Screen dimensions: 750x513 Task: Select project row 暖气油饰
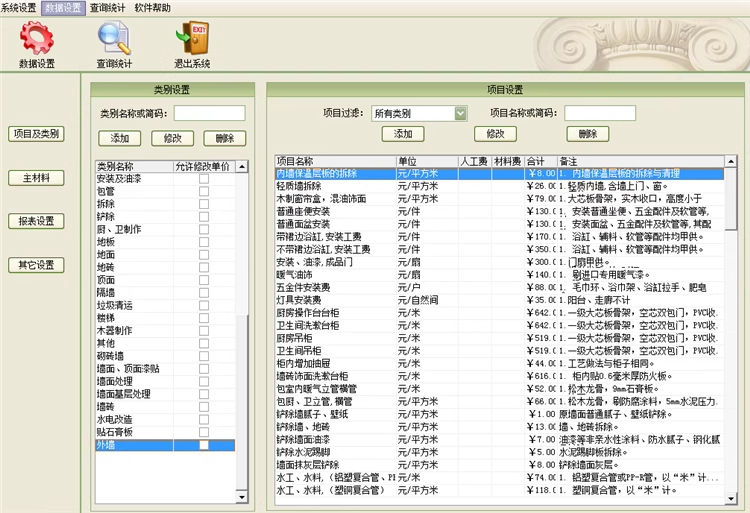500,275
